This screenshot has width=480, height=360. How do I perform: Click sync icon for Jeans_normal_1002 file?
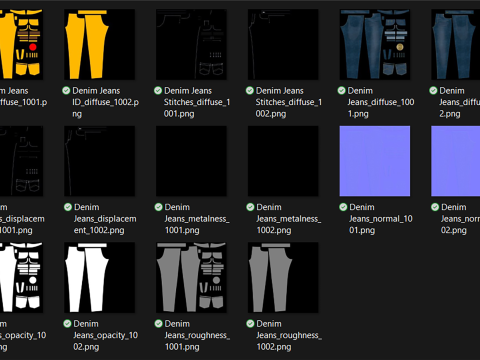pyautogui.click(x=435, y=207)
